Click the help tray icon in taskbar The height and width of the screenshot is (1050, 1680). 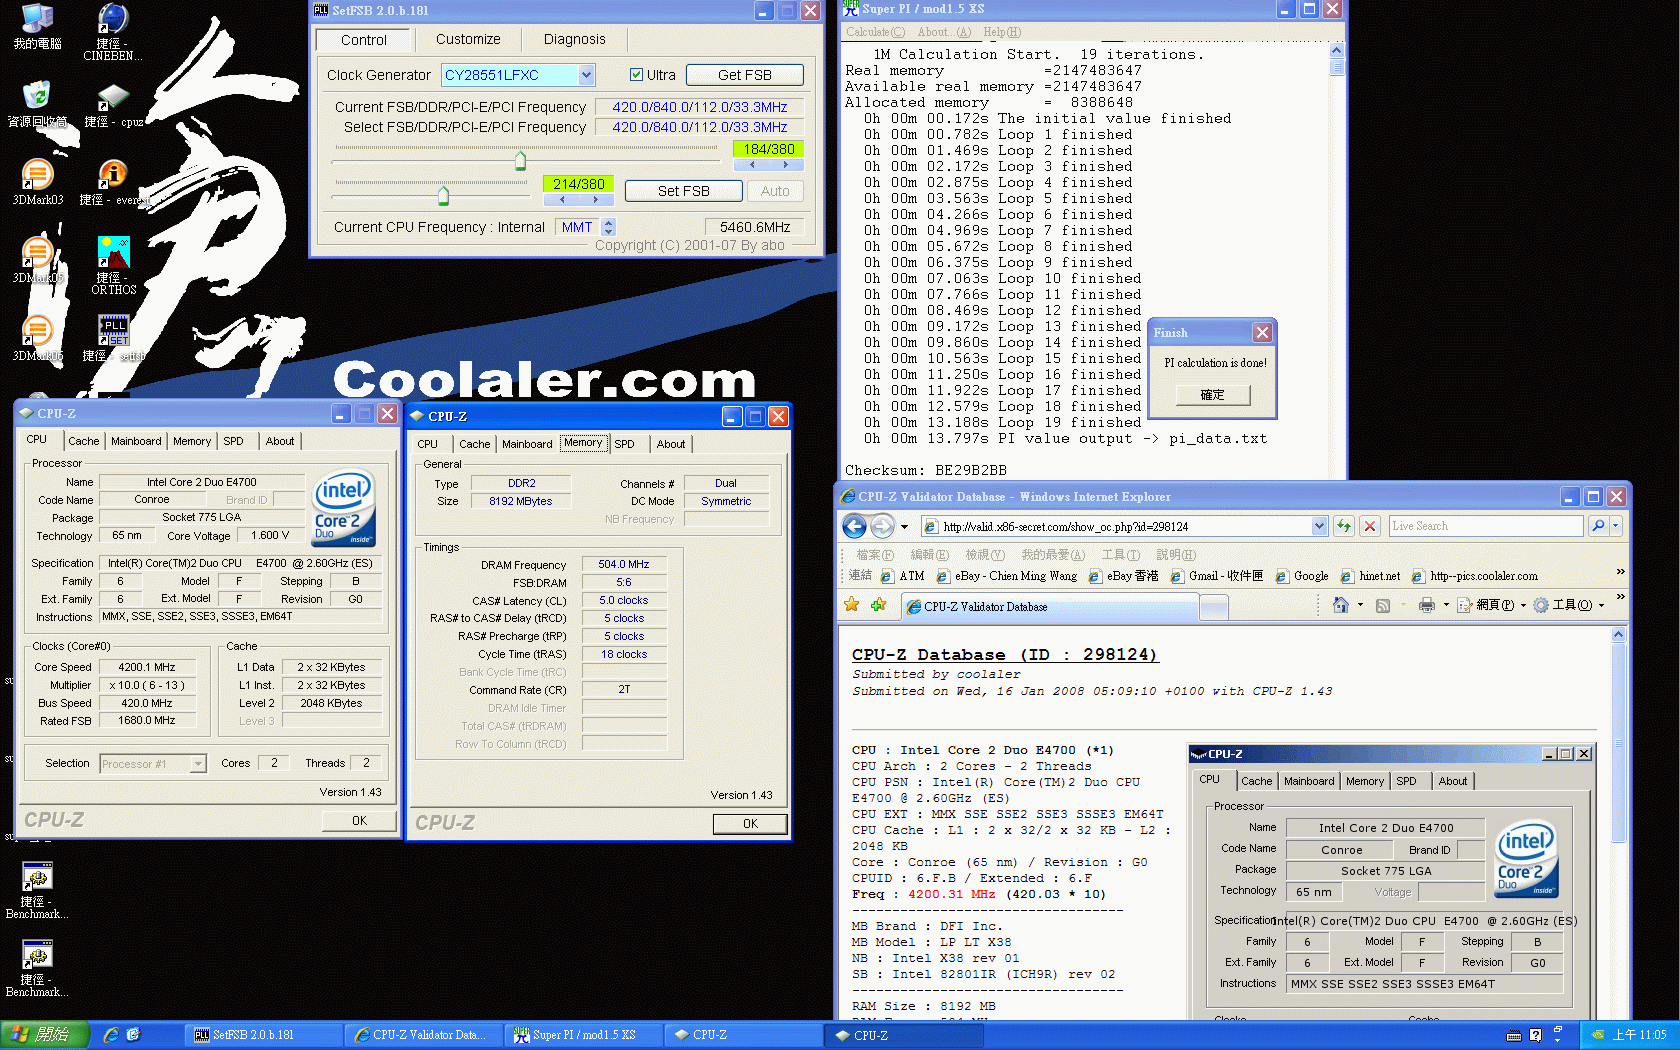[1536, 1035]
